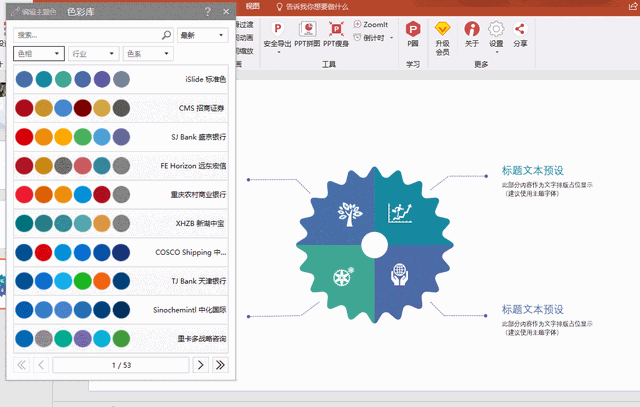This screenshot has width=640, height=407.
Task: Select the lower 标题文本预设 heading on slide
Action: pyautogui.click(x=532, y=309)
